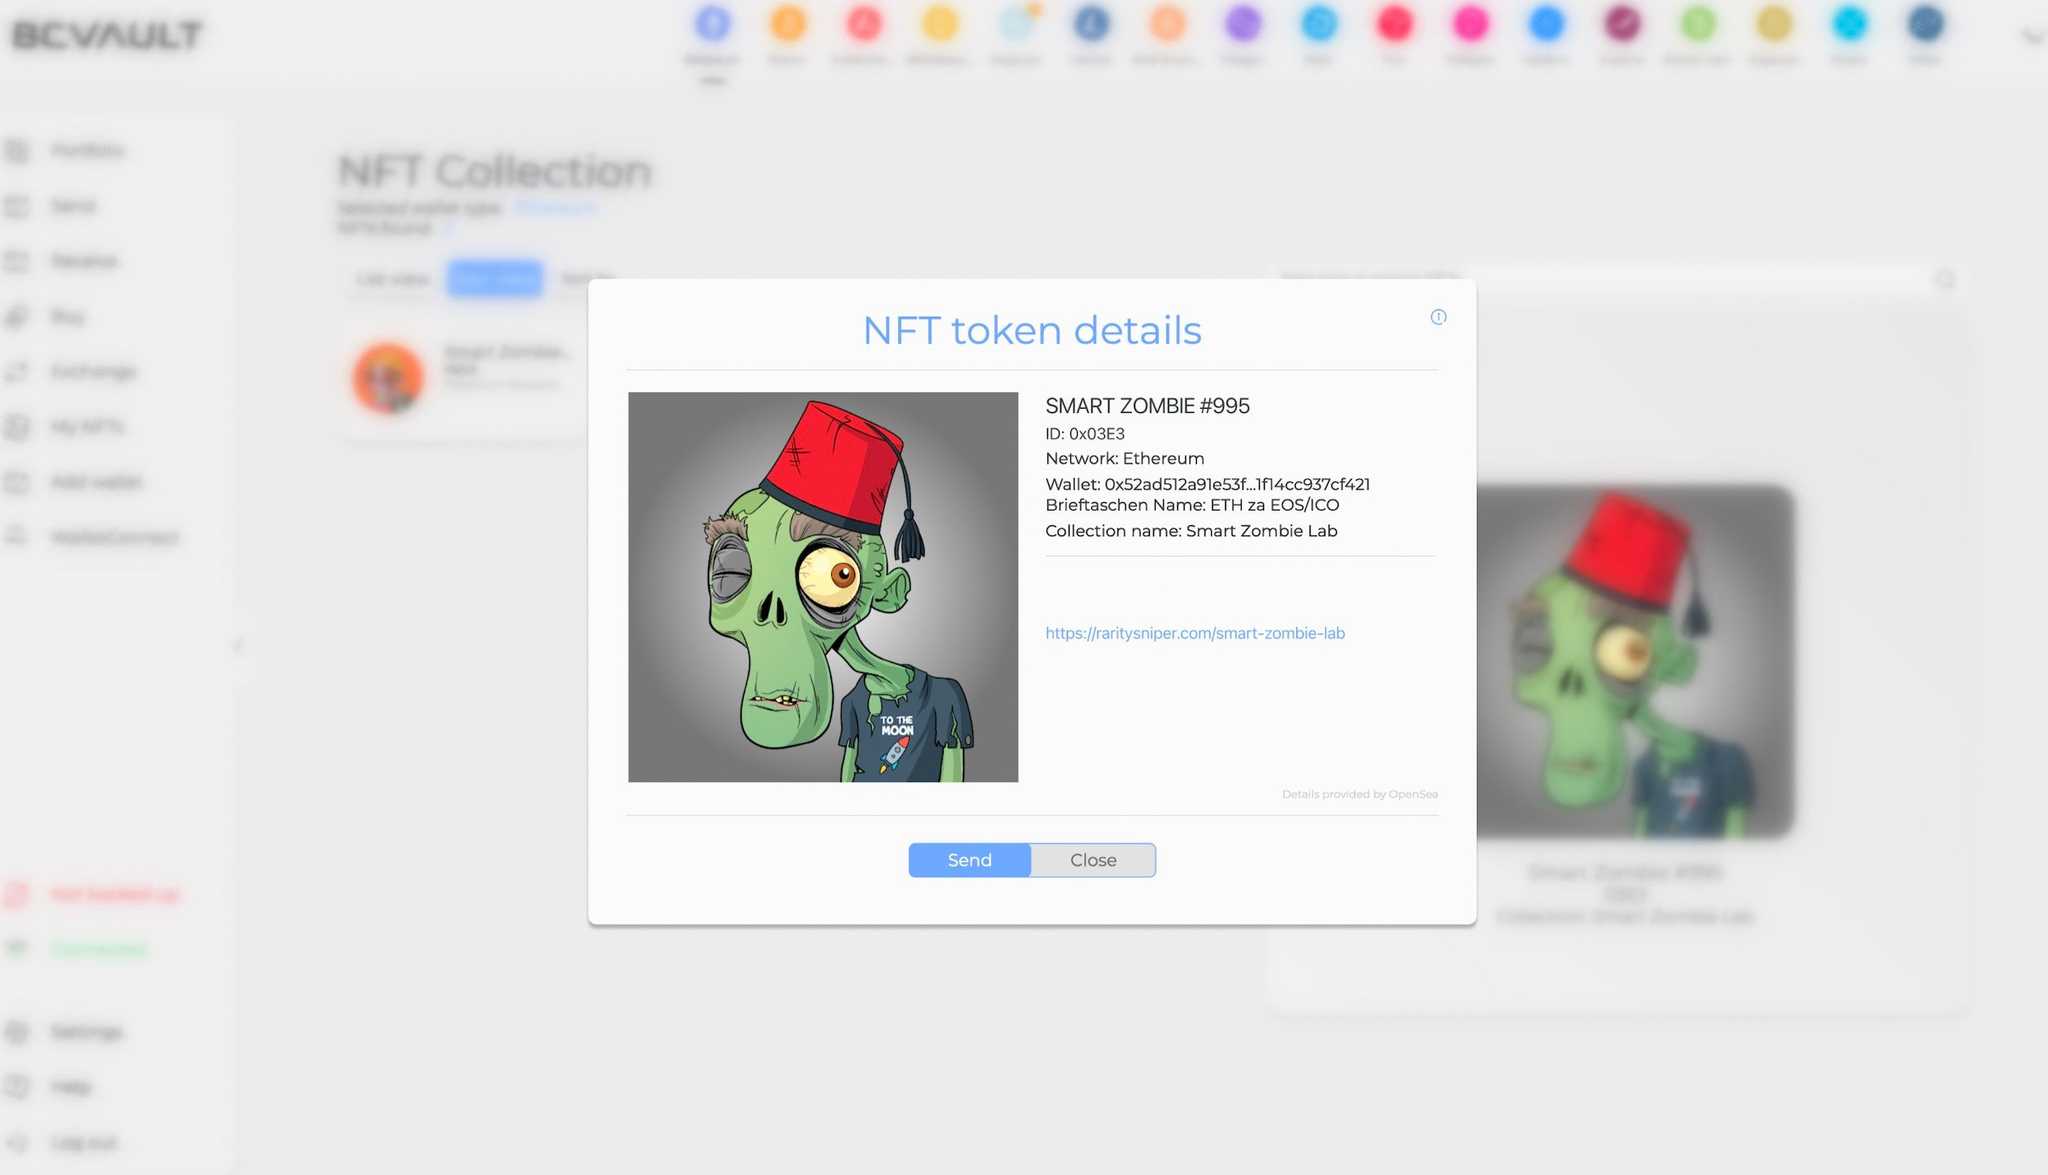Open Help in the sidebar

click(x=70, y=1087)
